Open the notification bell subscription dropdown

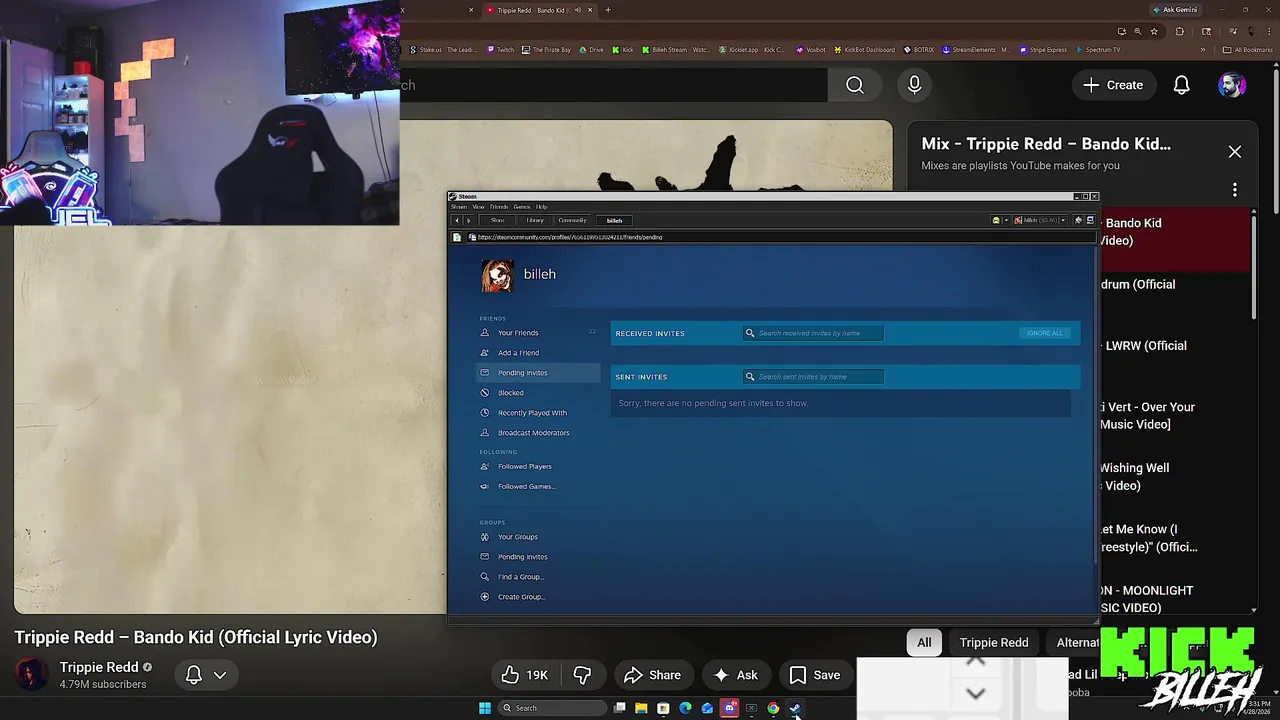tap(206, 675)
